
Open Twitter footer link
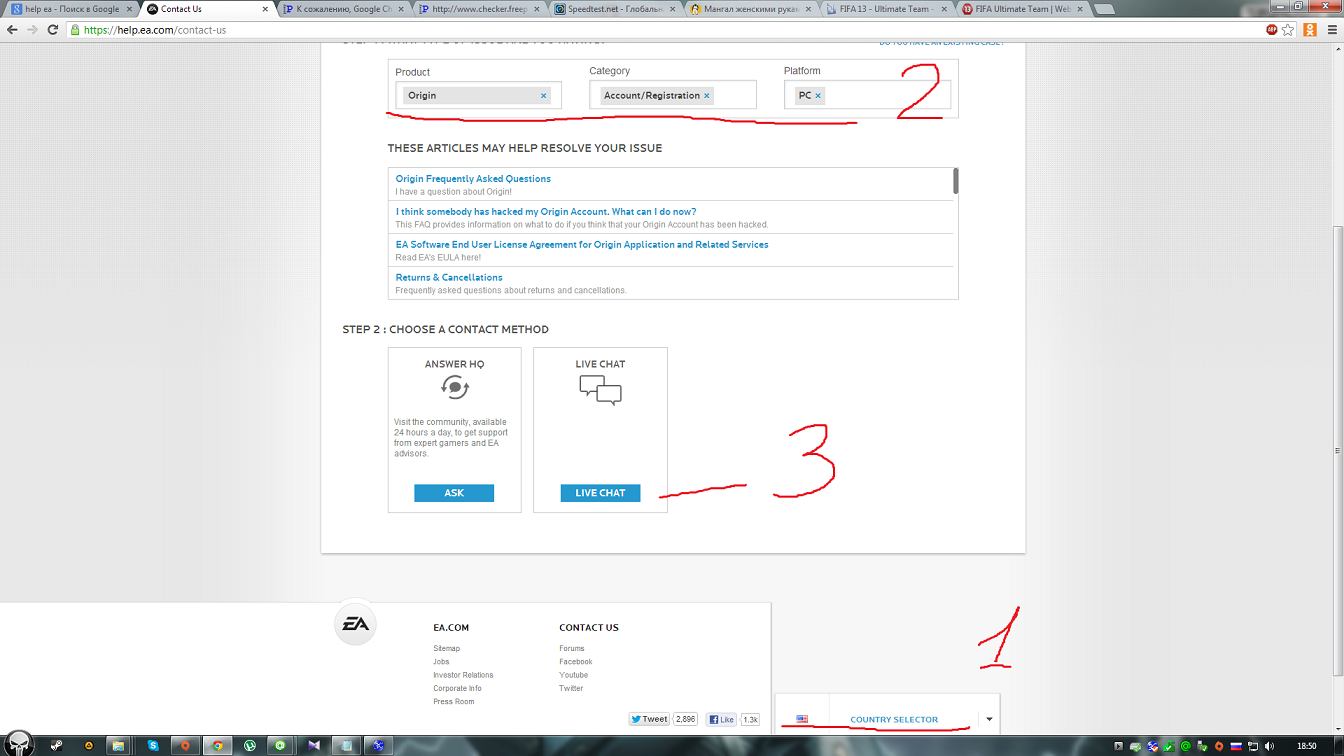571,688
